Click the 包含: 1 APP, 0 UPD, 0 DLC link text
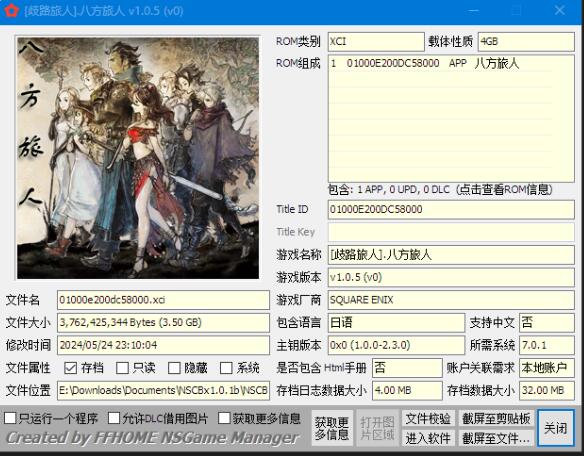Viewport: 584px width, 456px height. [x=440, y=190]
